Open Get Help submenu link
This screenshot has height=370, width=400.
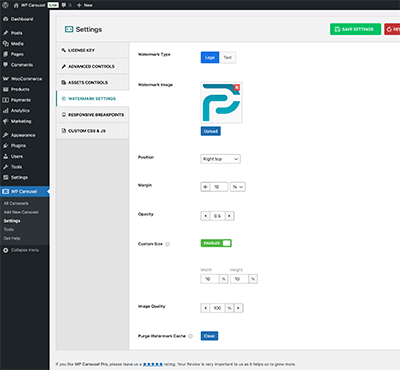pos(12,238)
